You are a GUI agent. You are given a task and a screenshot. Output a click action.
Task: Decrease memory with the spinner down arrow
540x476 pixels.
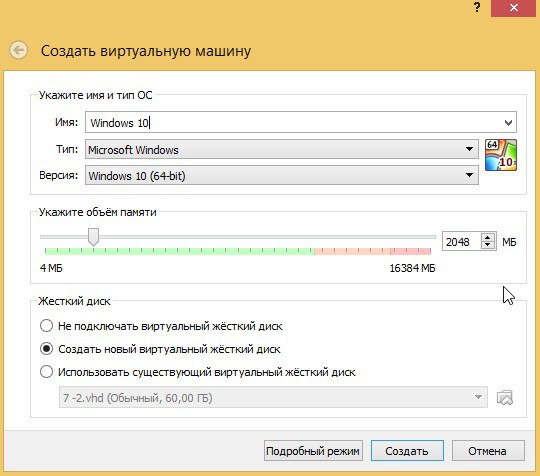click(488, 245)
